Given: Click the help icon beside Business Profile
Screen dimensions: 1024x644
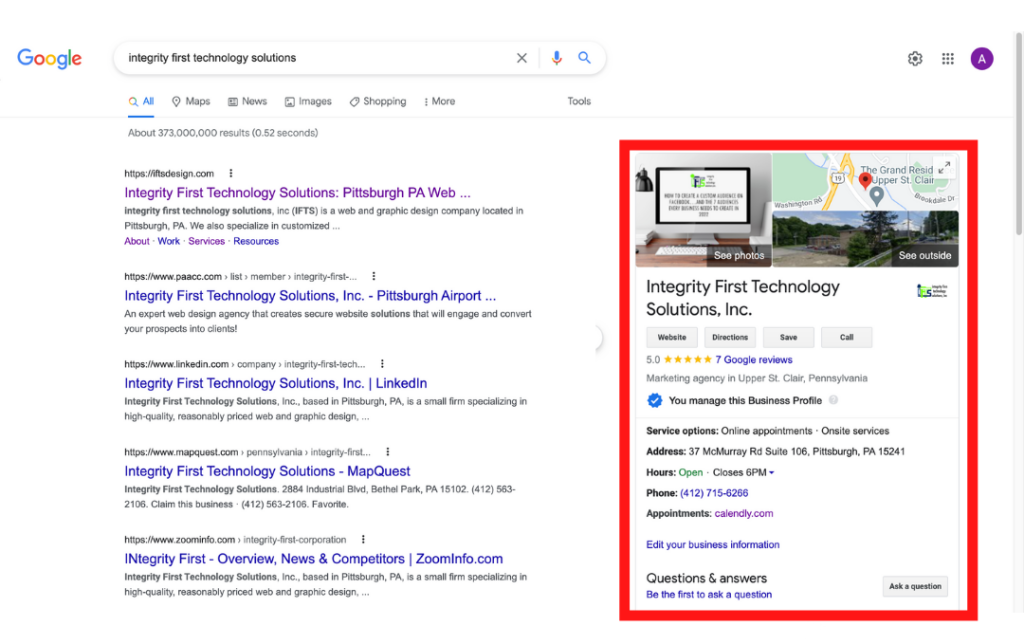Looking at the screenshot, I should tap(833, 400).
